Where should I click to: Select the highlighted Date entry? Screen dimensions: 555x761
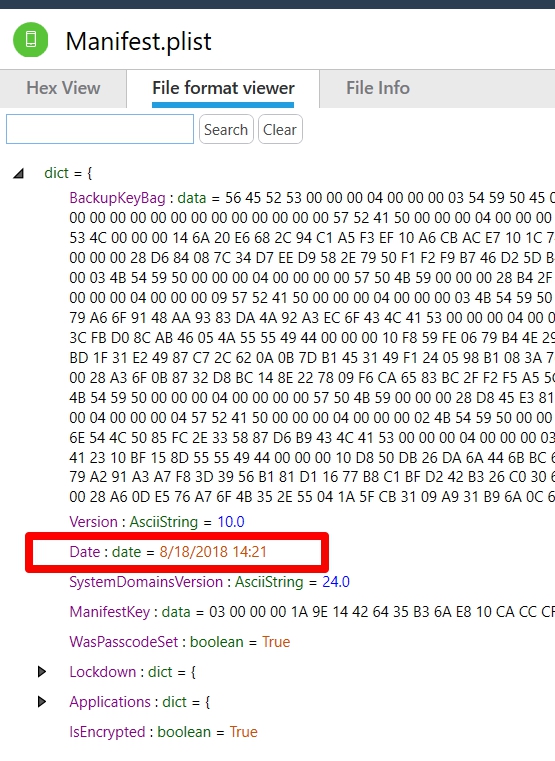coord(168,552)
